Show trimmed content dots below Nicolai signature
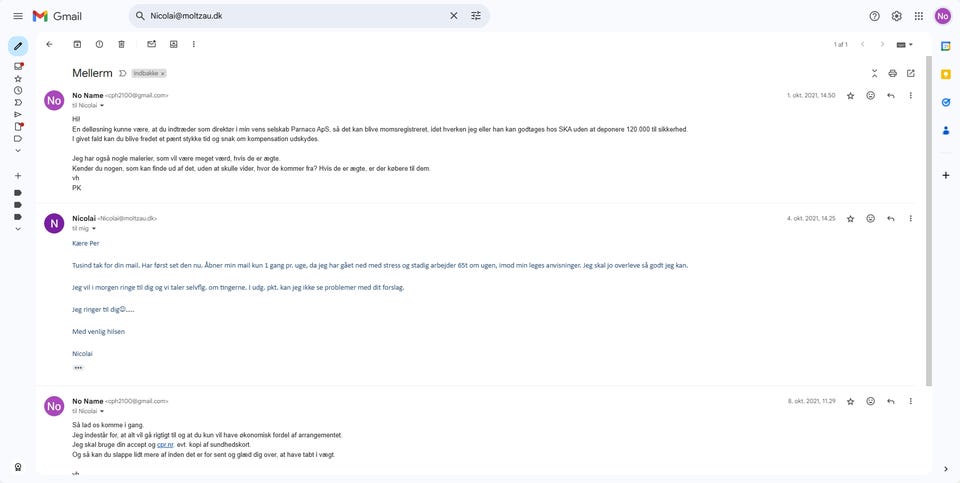960x483 pixels. click(78, 368)
